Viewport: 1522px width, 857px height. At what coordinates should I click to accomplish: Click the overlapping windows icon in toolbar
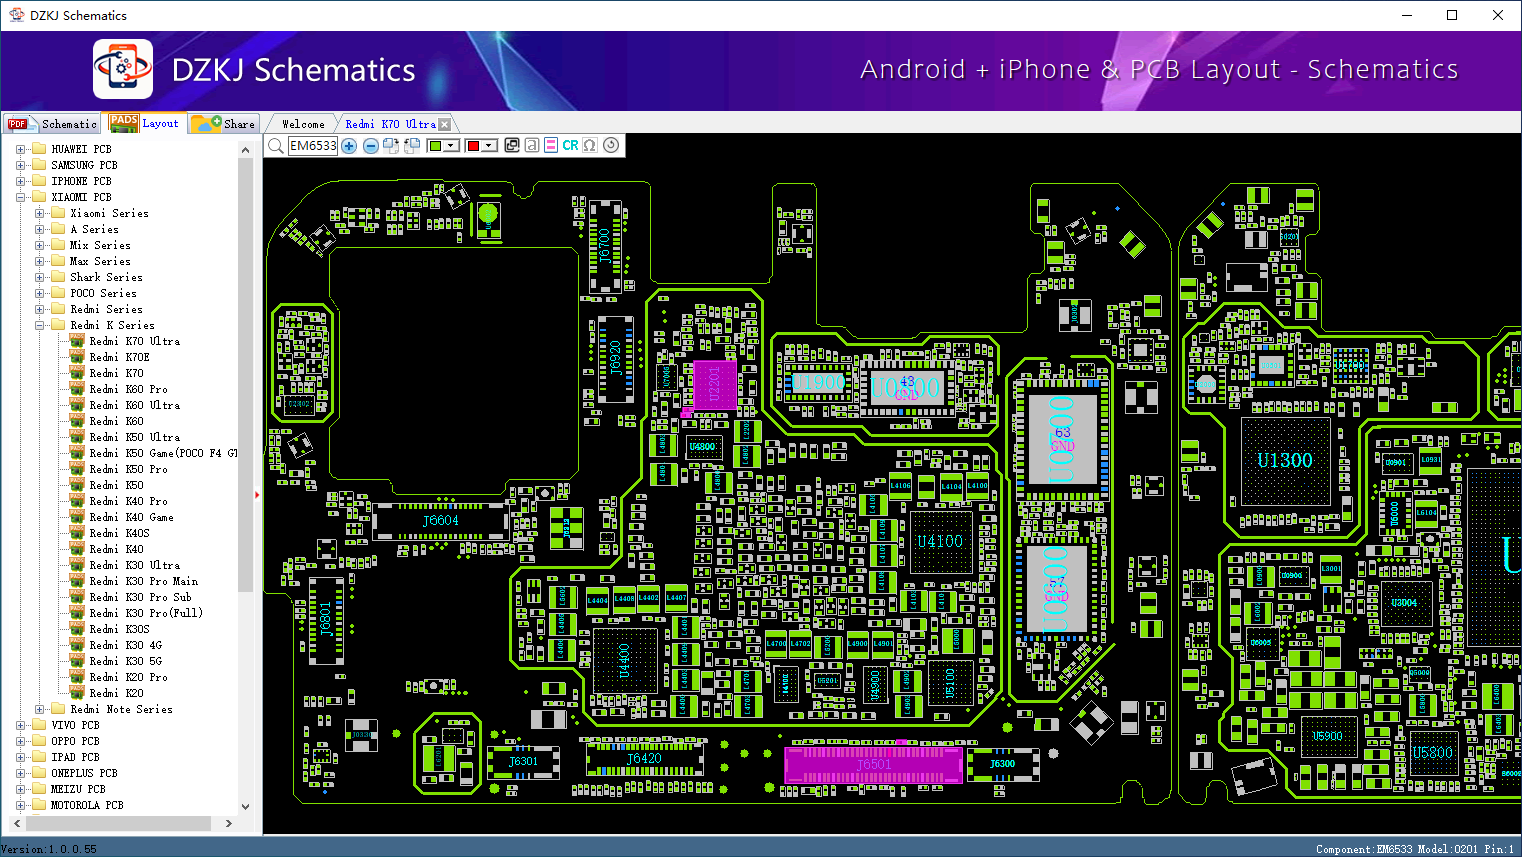pyautogui.click(x=512, y=145)
